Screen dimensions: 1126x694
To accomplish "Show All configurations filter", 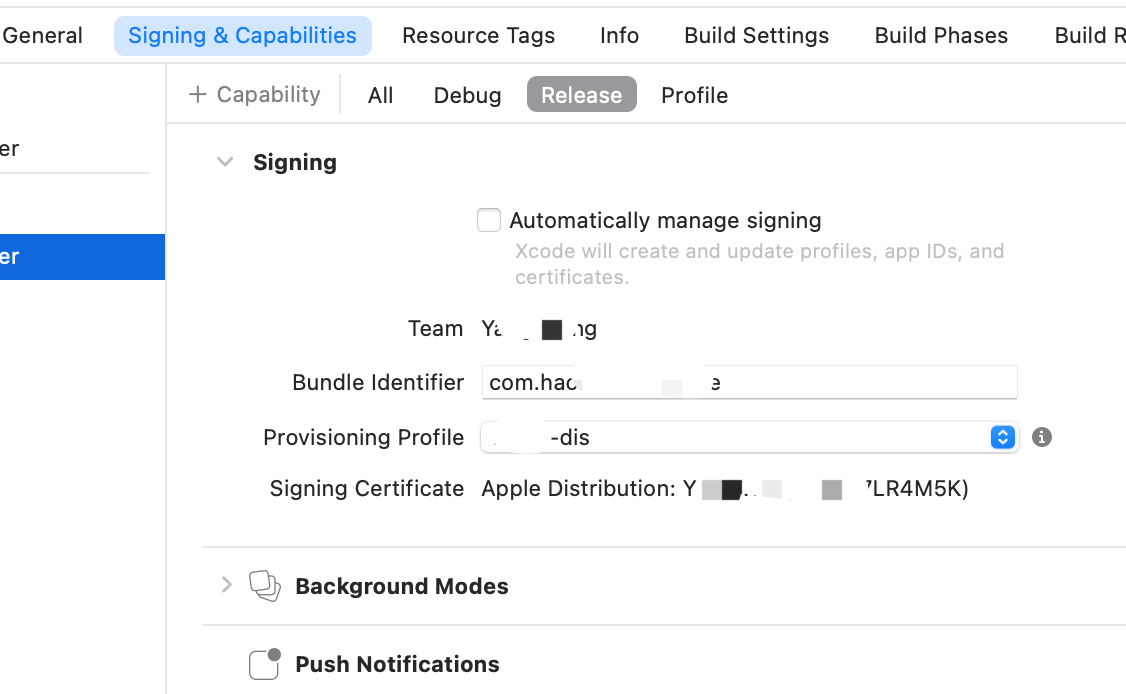I will (380, 95).
